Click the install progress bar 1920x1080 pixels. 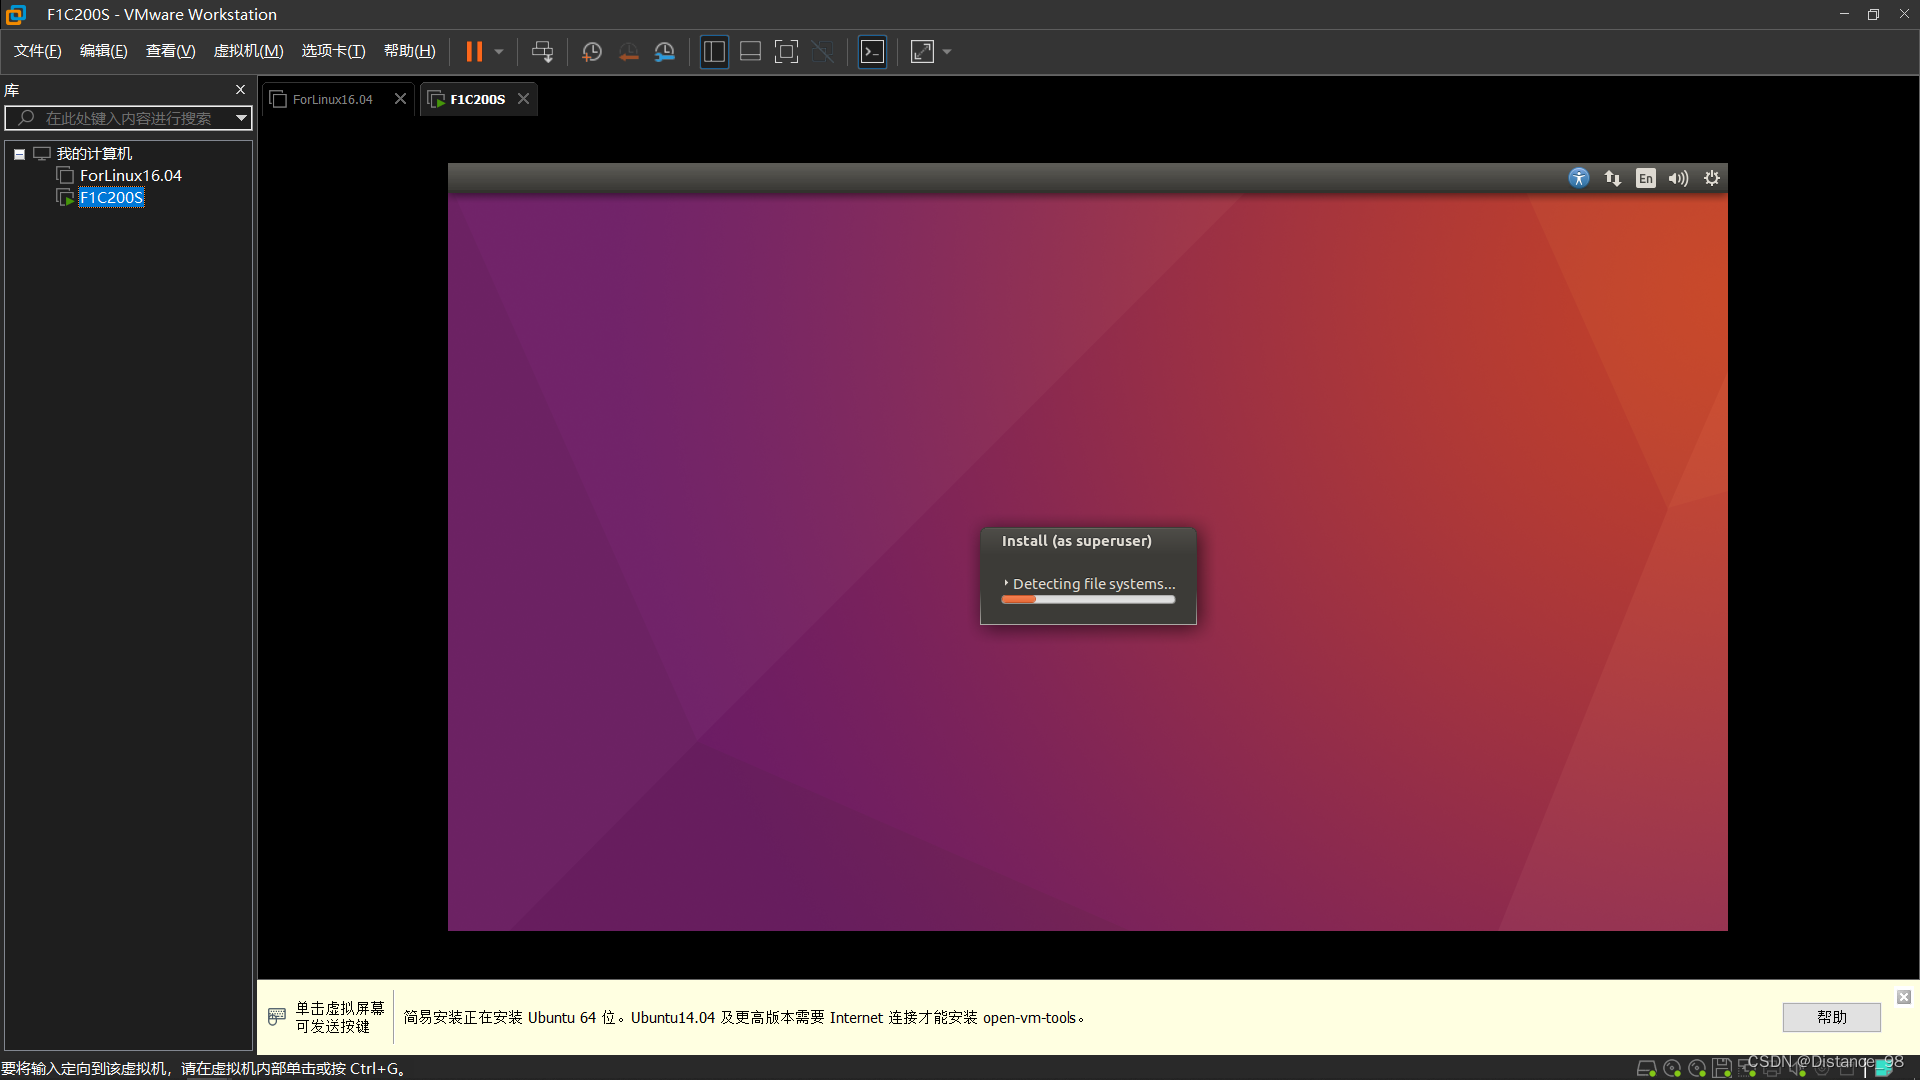[x=1088, y=600]
